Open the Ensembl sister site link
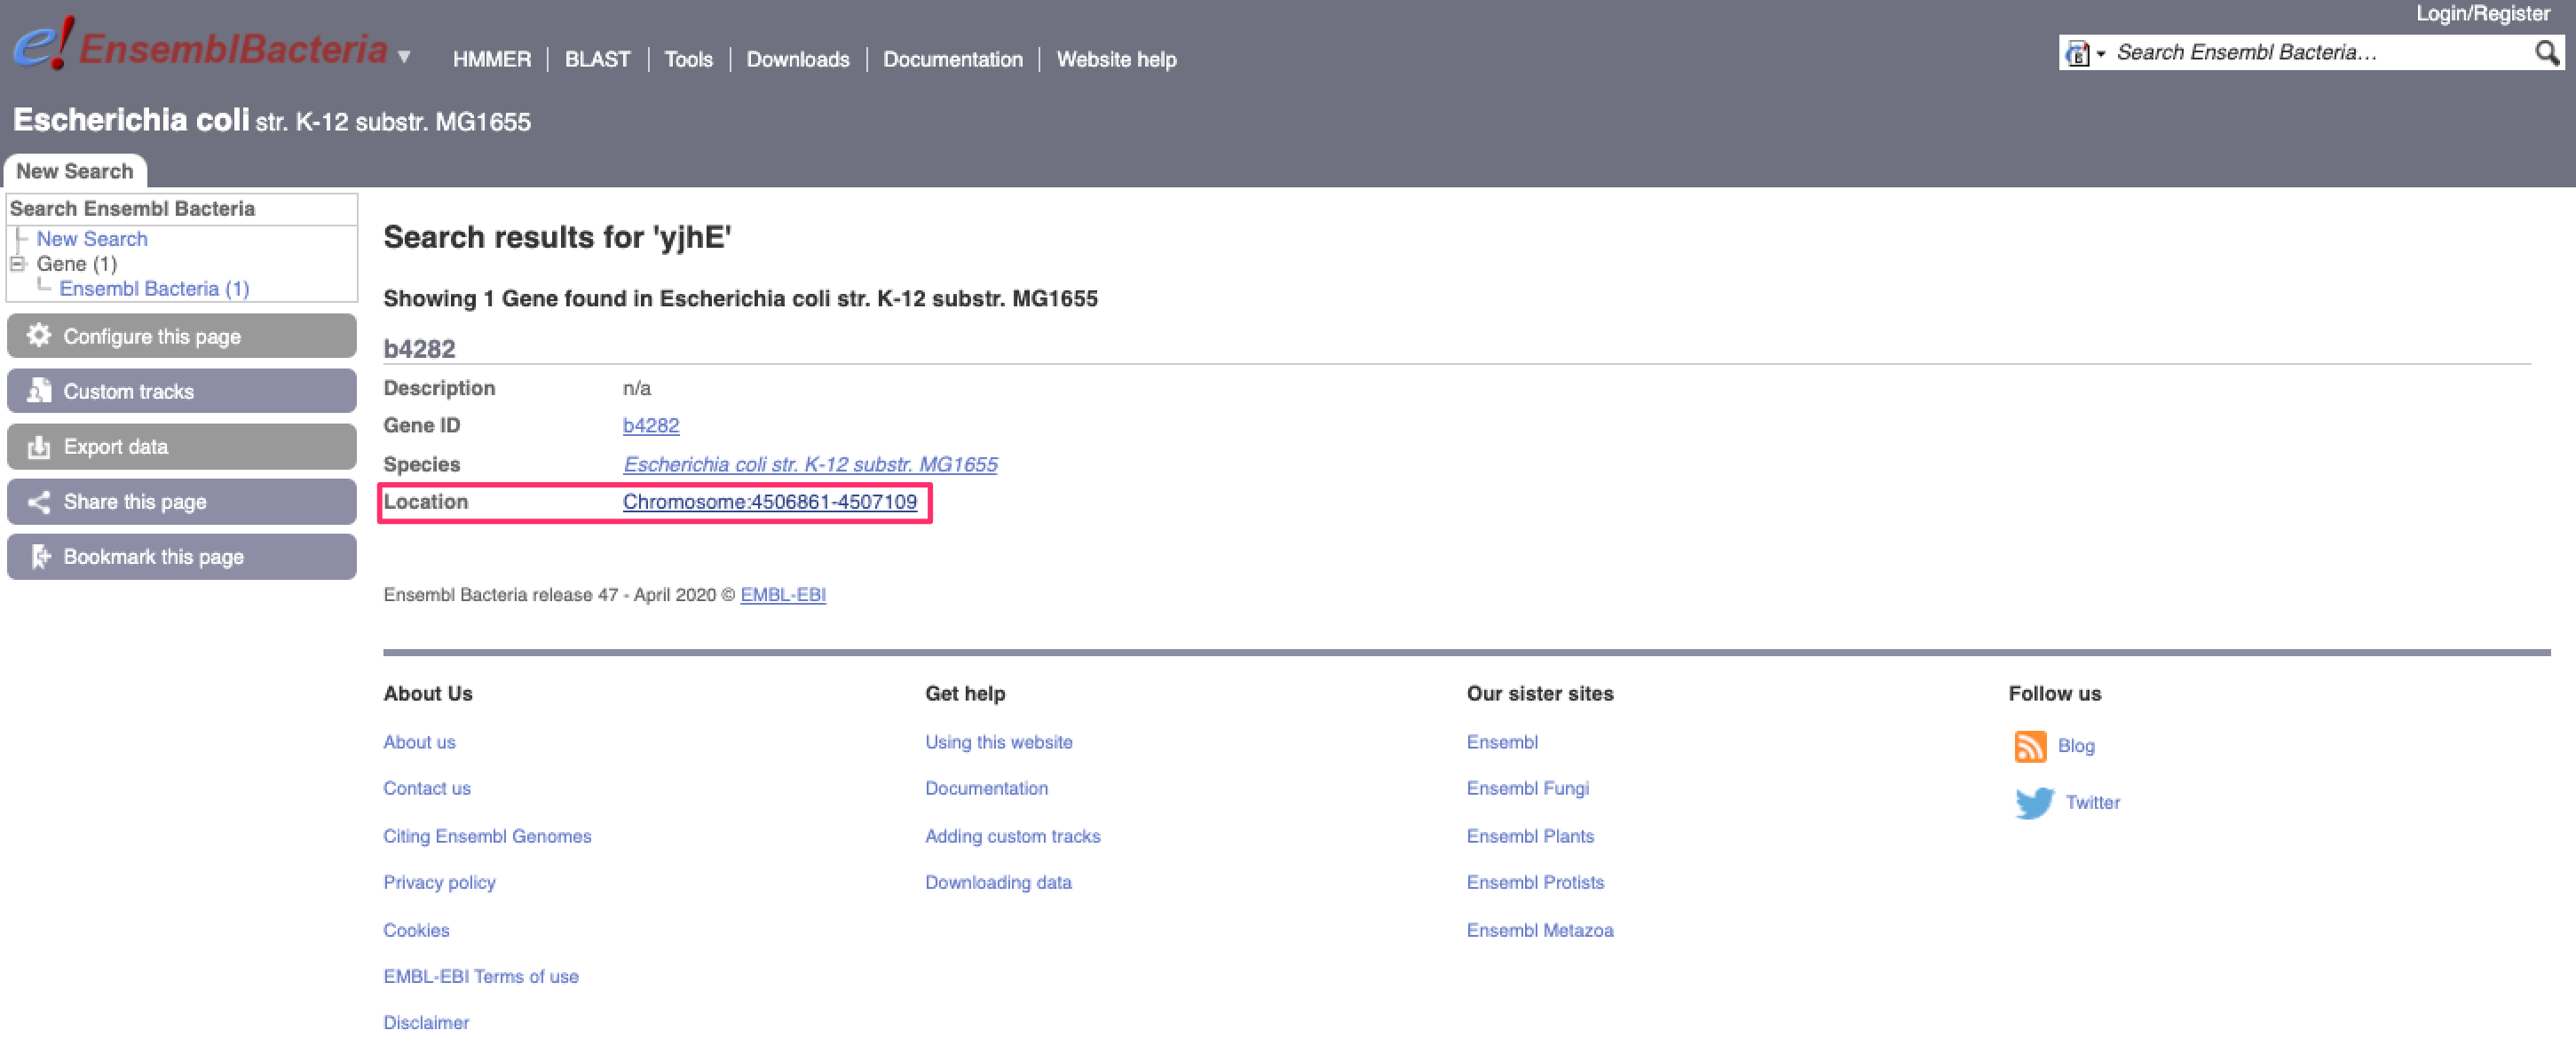This screenshot has height=1038, width=2576. (x=1502, y=742)
